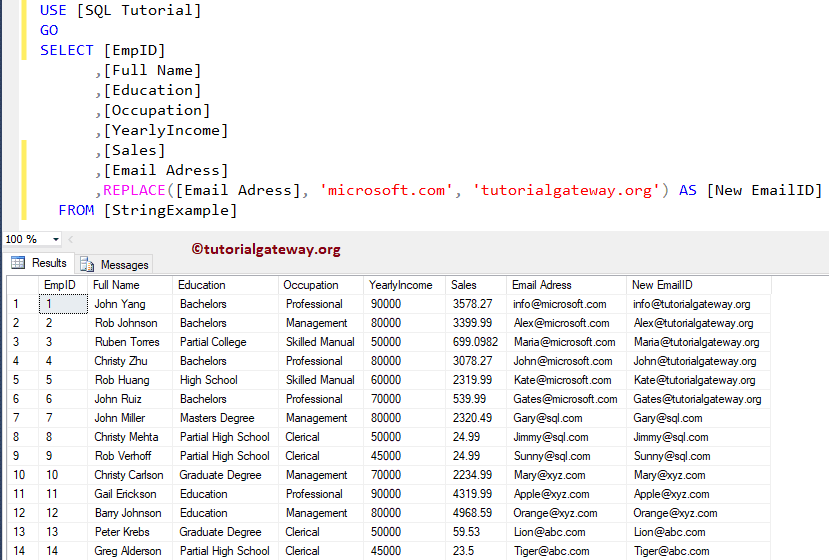This screenshot has height=560, width=829.
Task: Select the YearlyIncome column header
Action: [405, 285]
